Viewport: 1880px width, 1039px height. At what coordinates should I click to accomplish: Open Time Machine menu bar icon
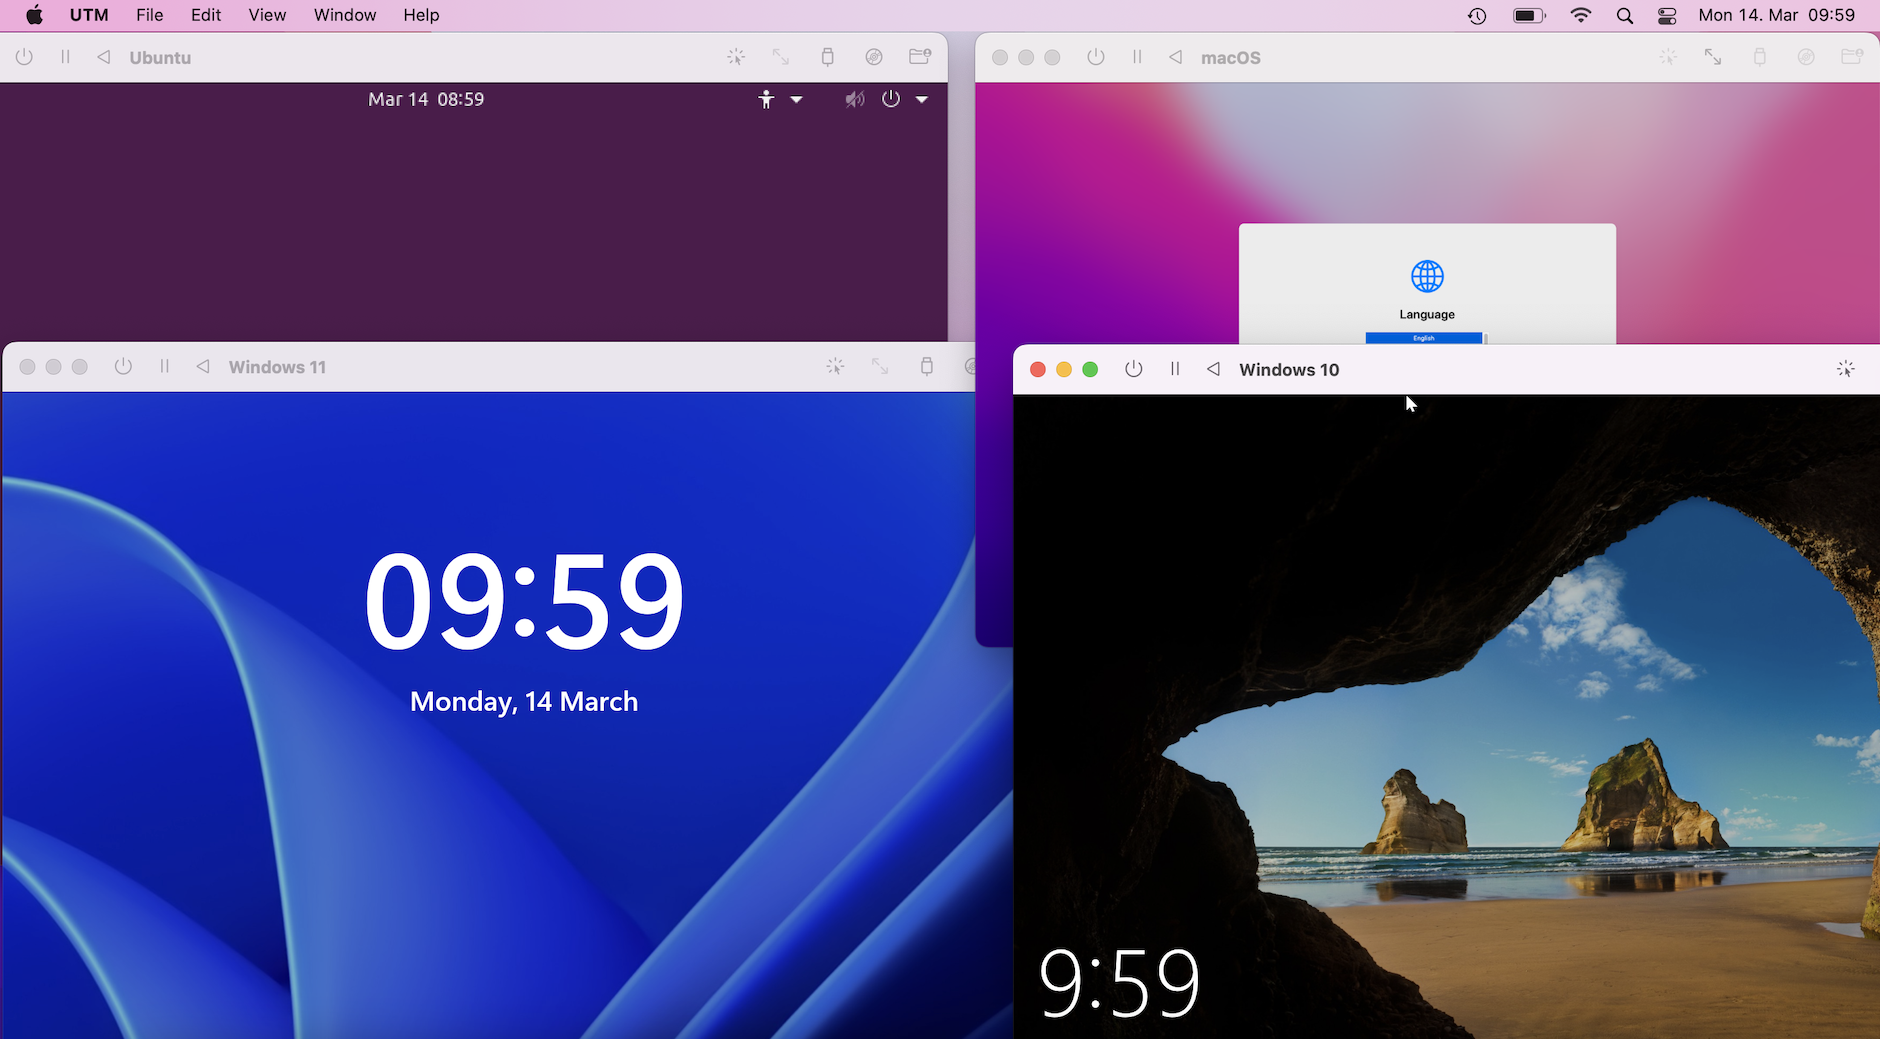tap(1477, 15)
